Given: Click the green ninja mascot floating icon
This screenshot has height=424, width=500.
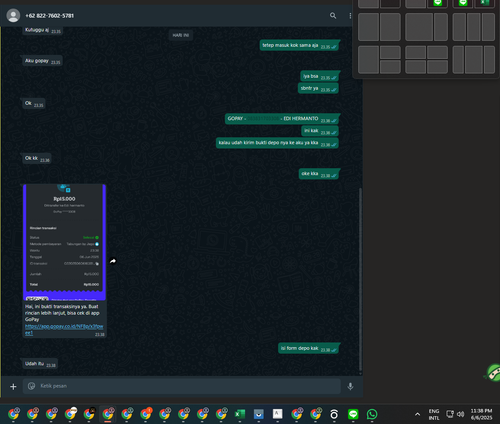Looking at the screenshot, I should [x=493, y=373].
